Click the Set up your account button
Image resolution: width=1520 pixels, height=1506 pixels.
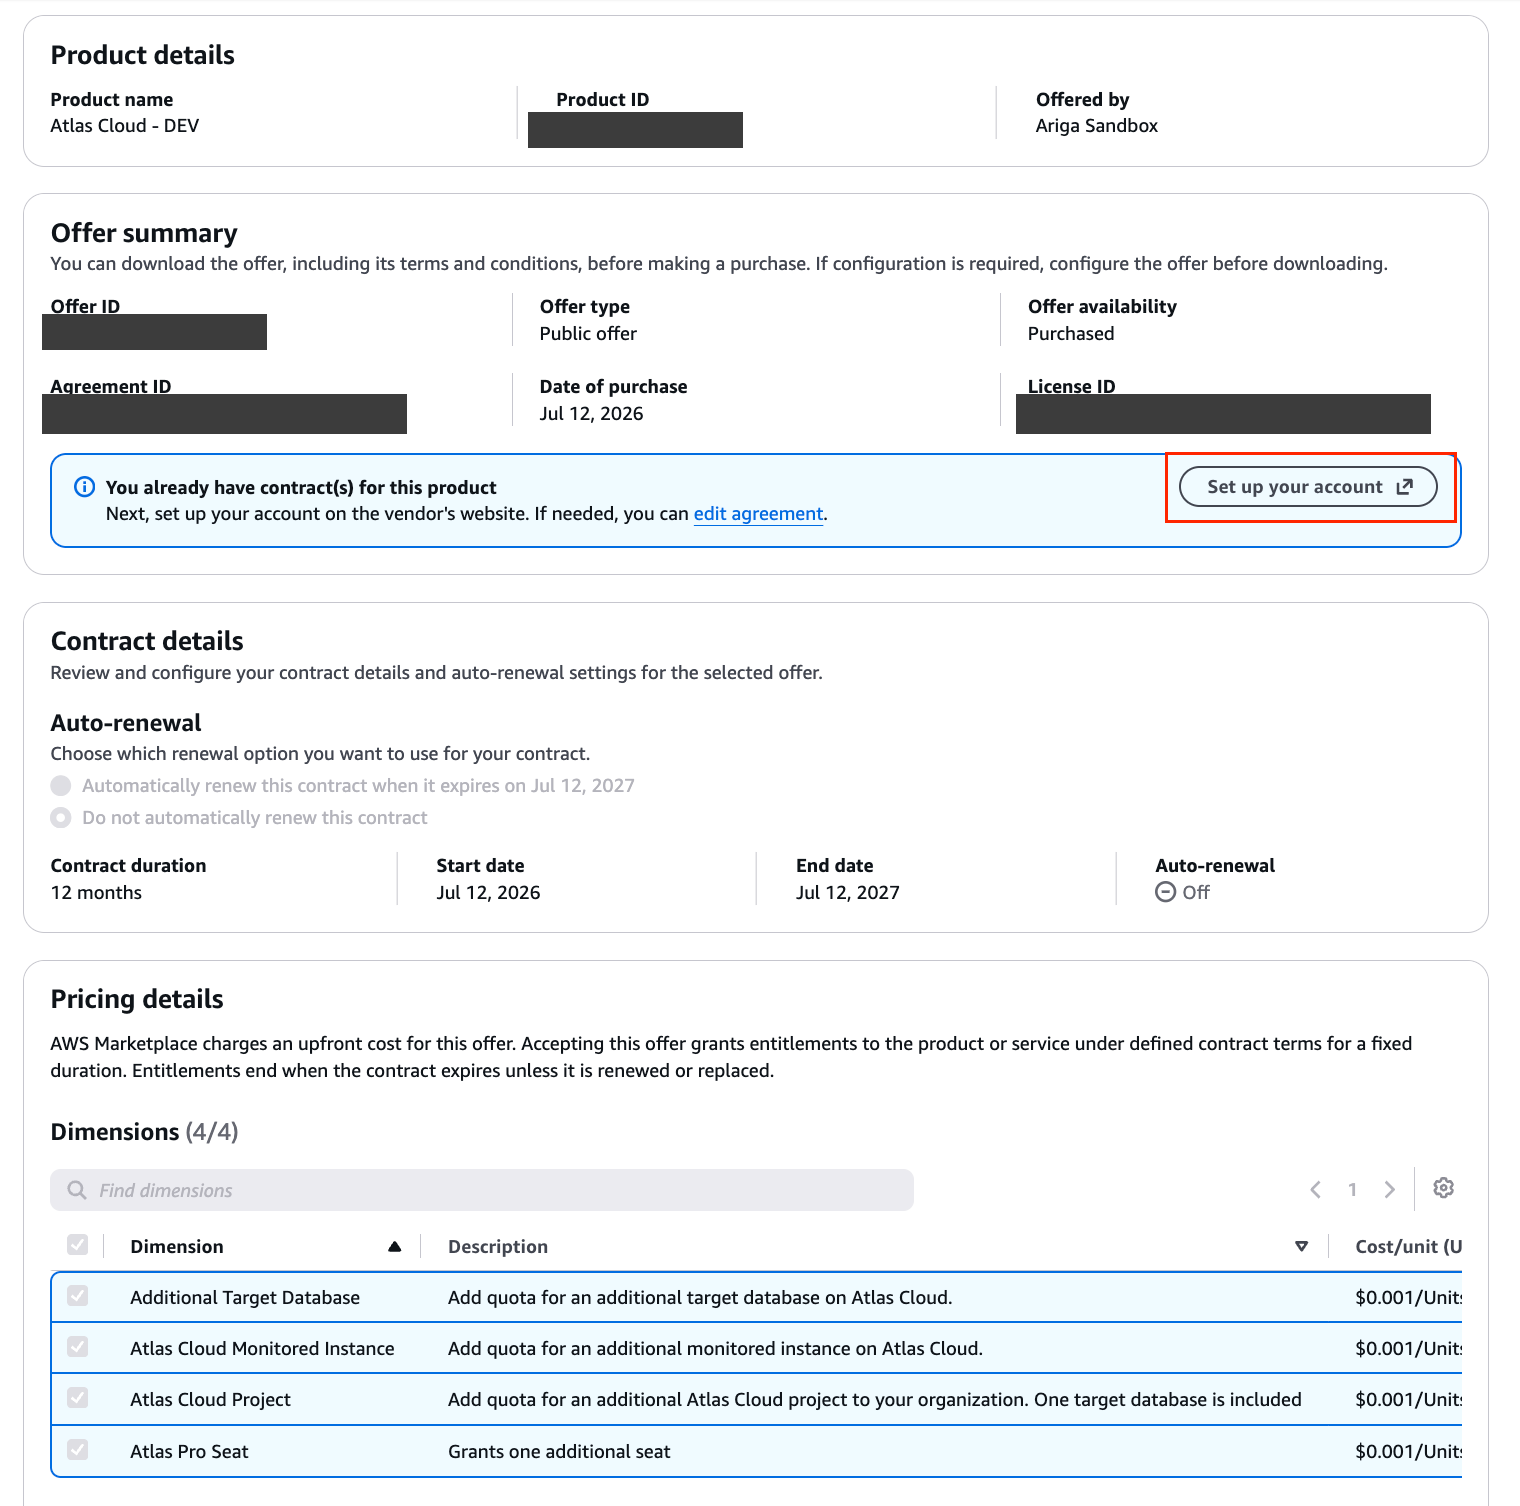tap(1308, 487)
